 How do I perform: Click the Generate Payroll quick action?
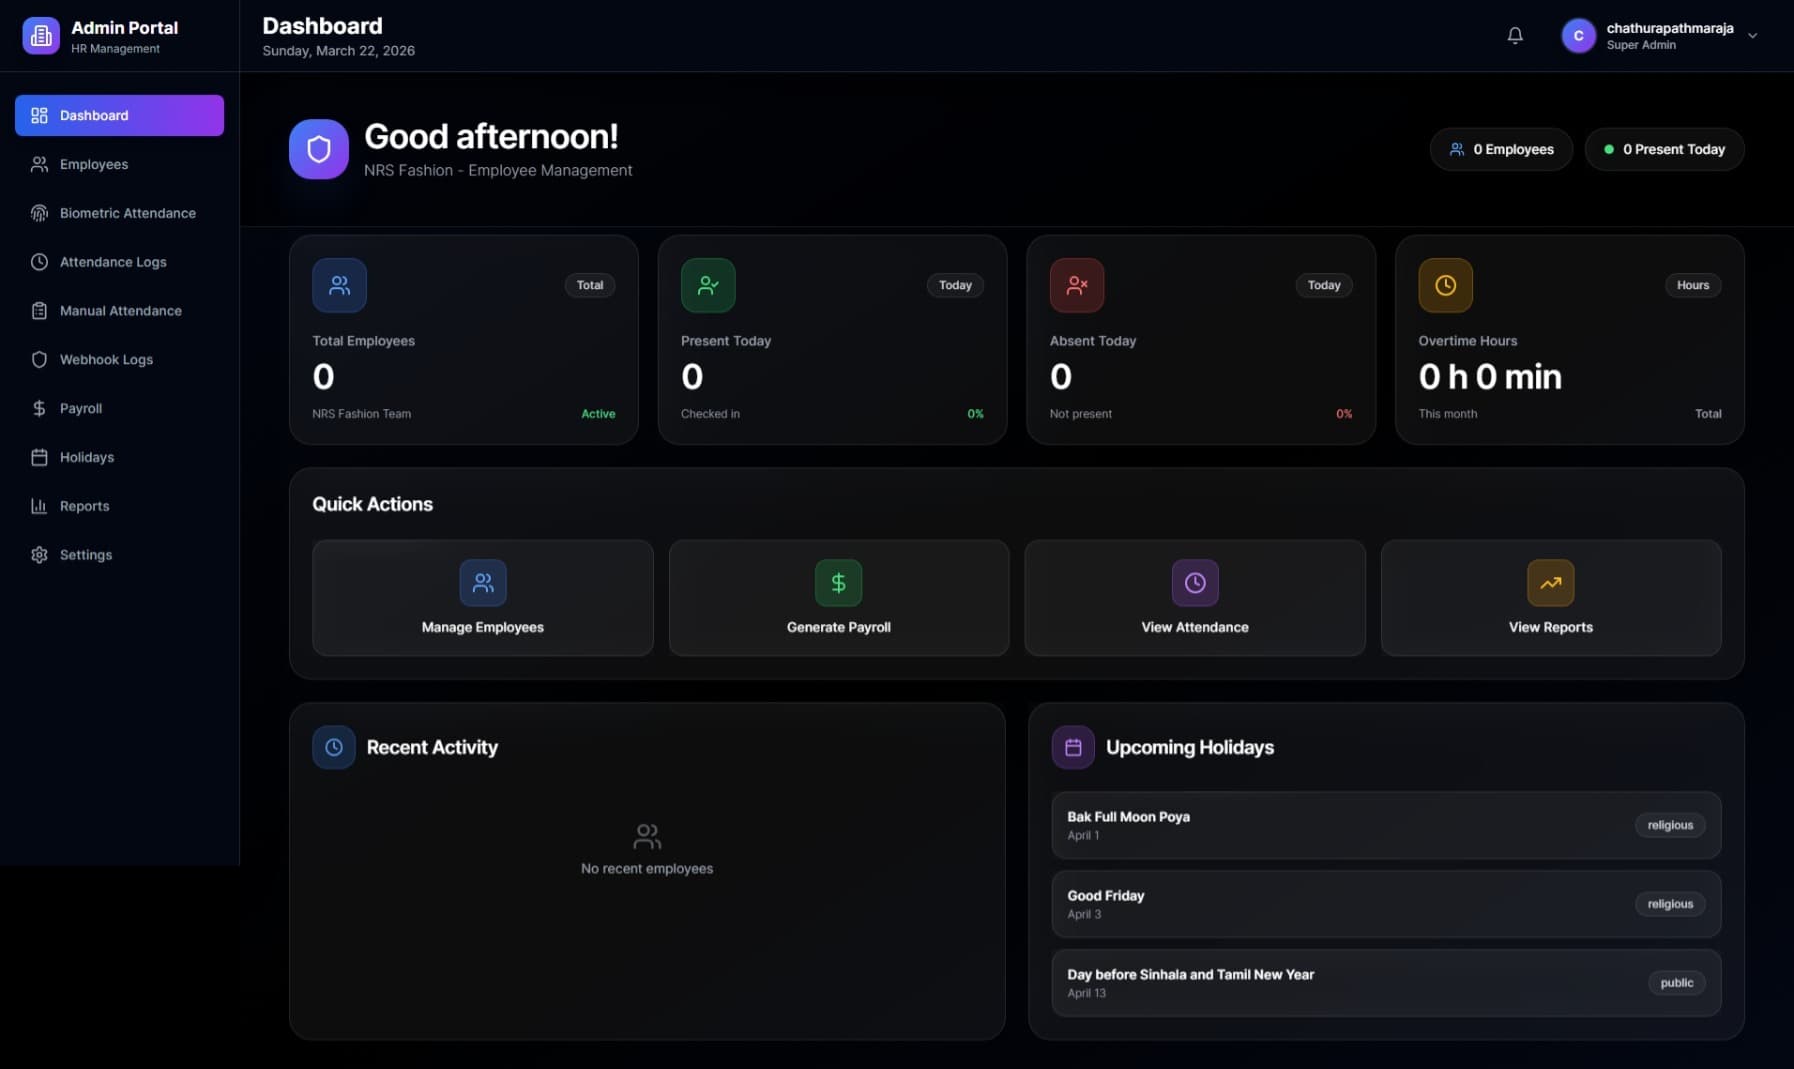coord(838,598)
